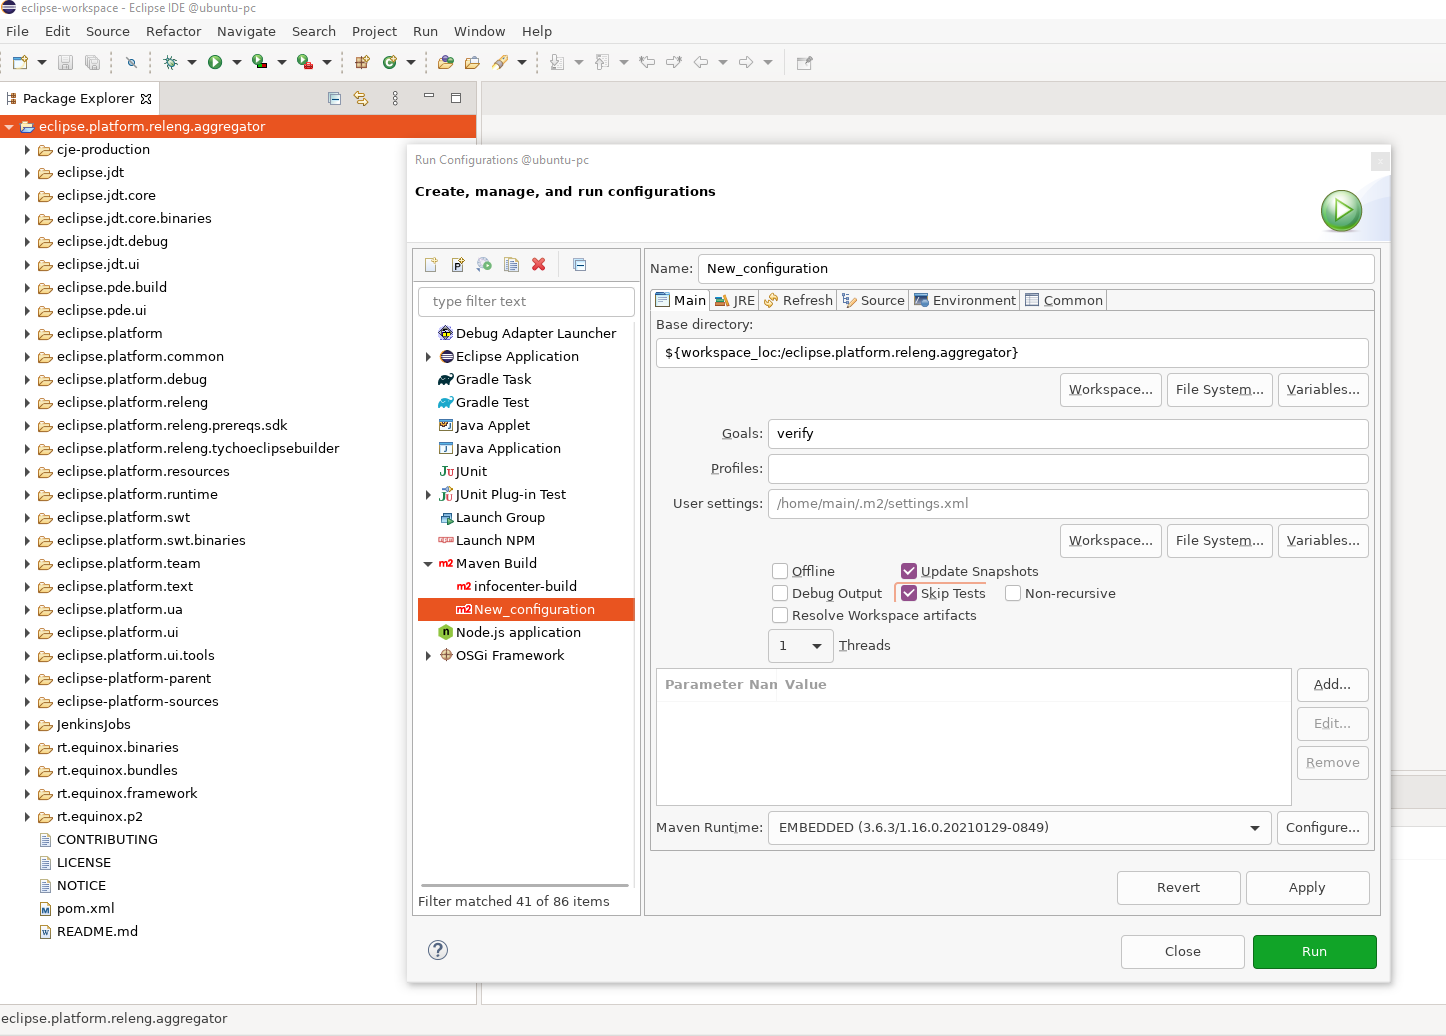The width and height of the screenshot is (1446, 1036).
Task: Collapse the Maven Build tree node
Action: click(x=428, y=564)
